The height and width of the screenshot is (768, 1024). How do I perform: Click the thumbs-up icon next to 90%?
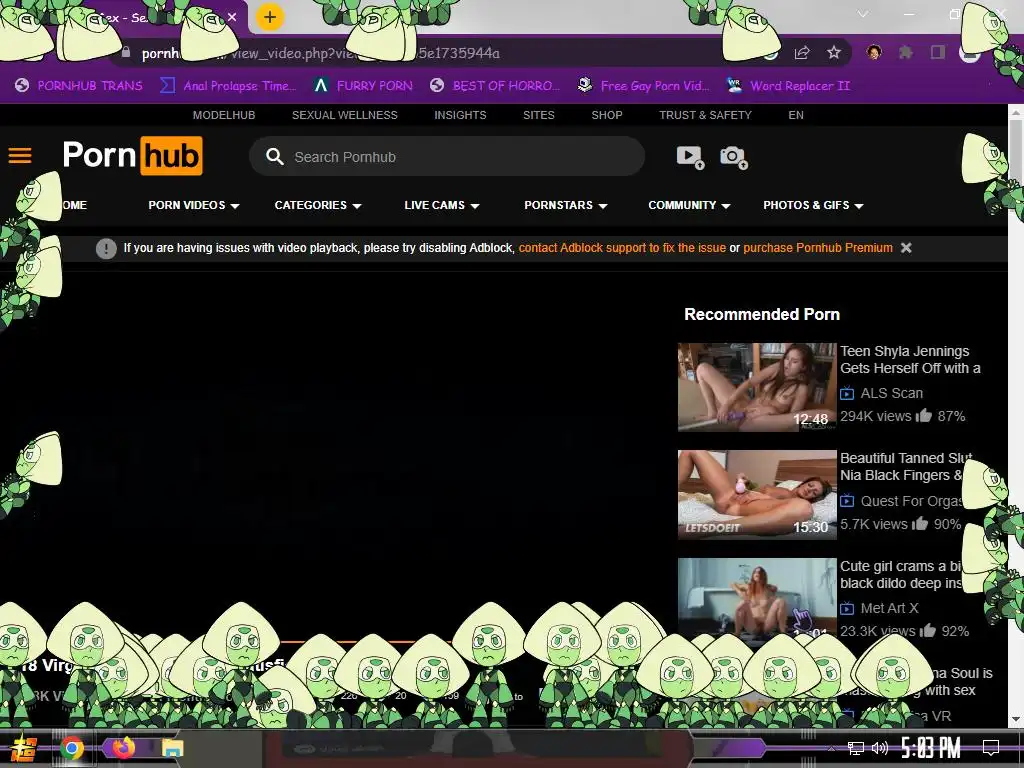pyautogui.click(x=920, y=523)
